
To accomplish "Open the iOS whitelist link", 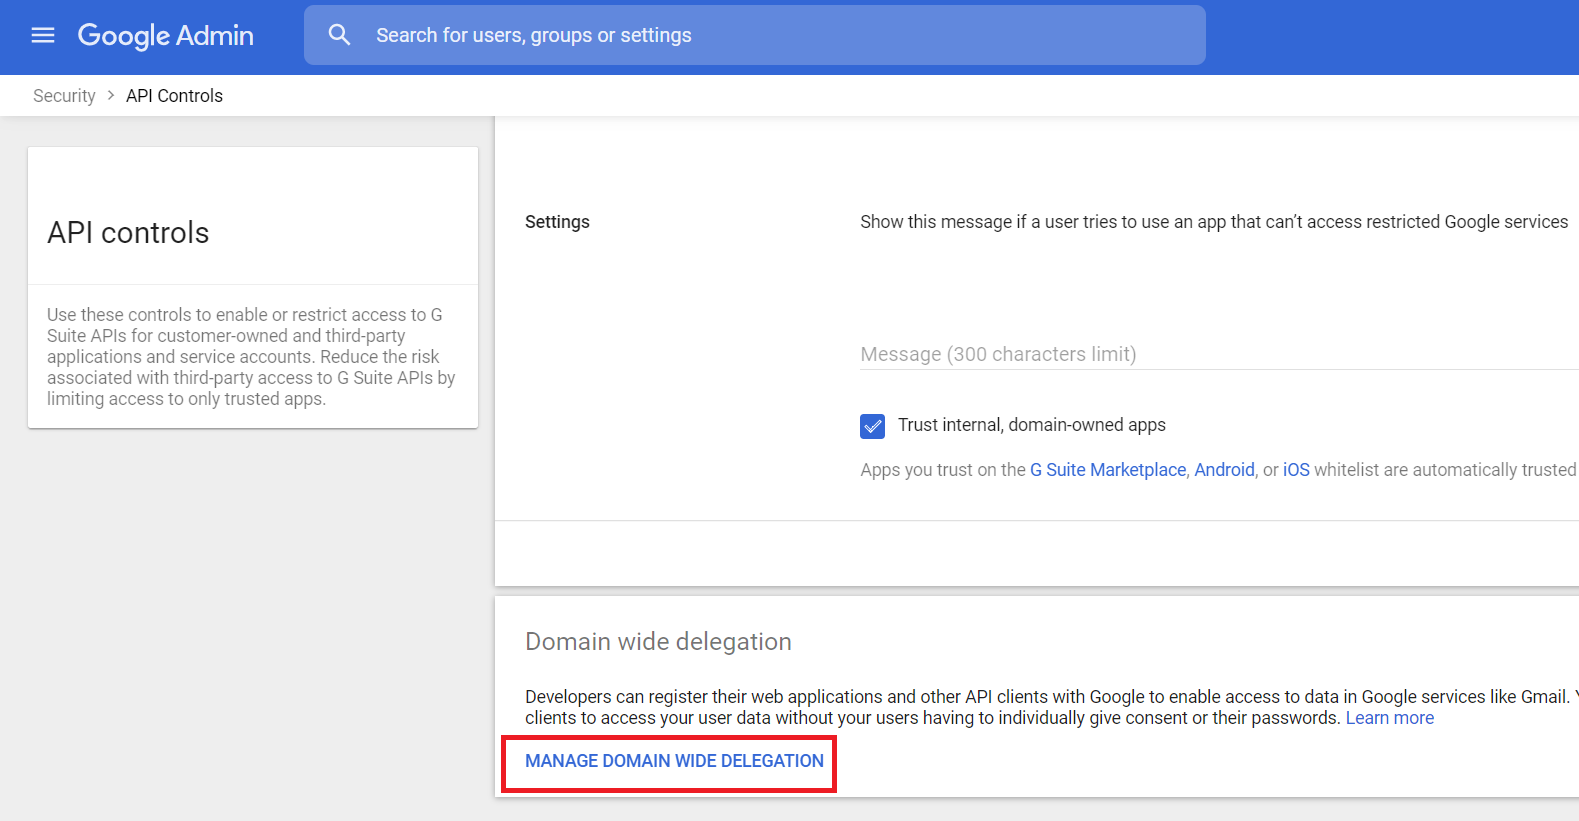I will coord(1296,470).
